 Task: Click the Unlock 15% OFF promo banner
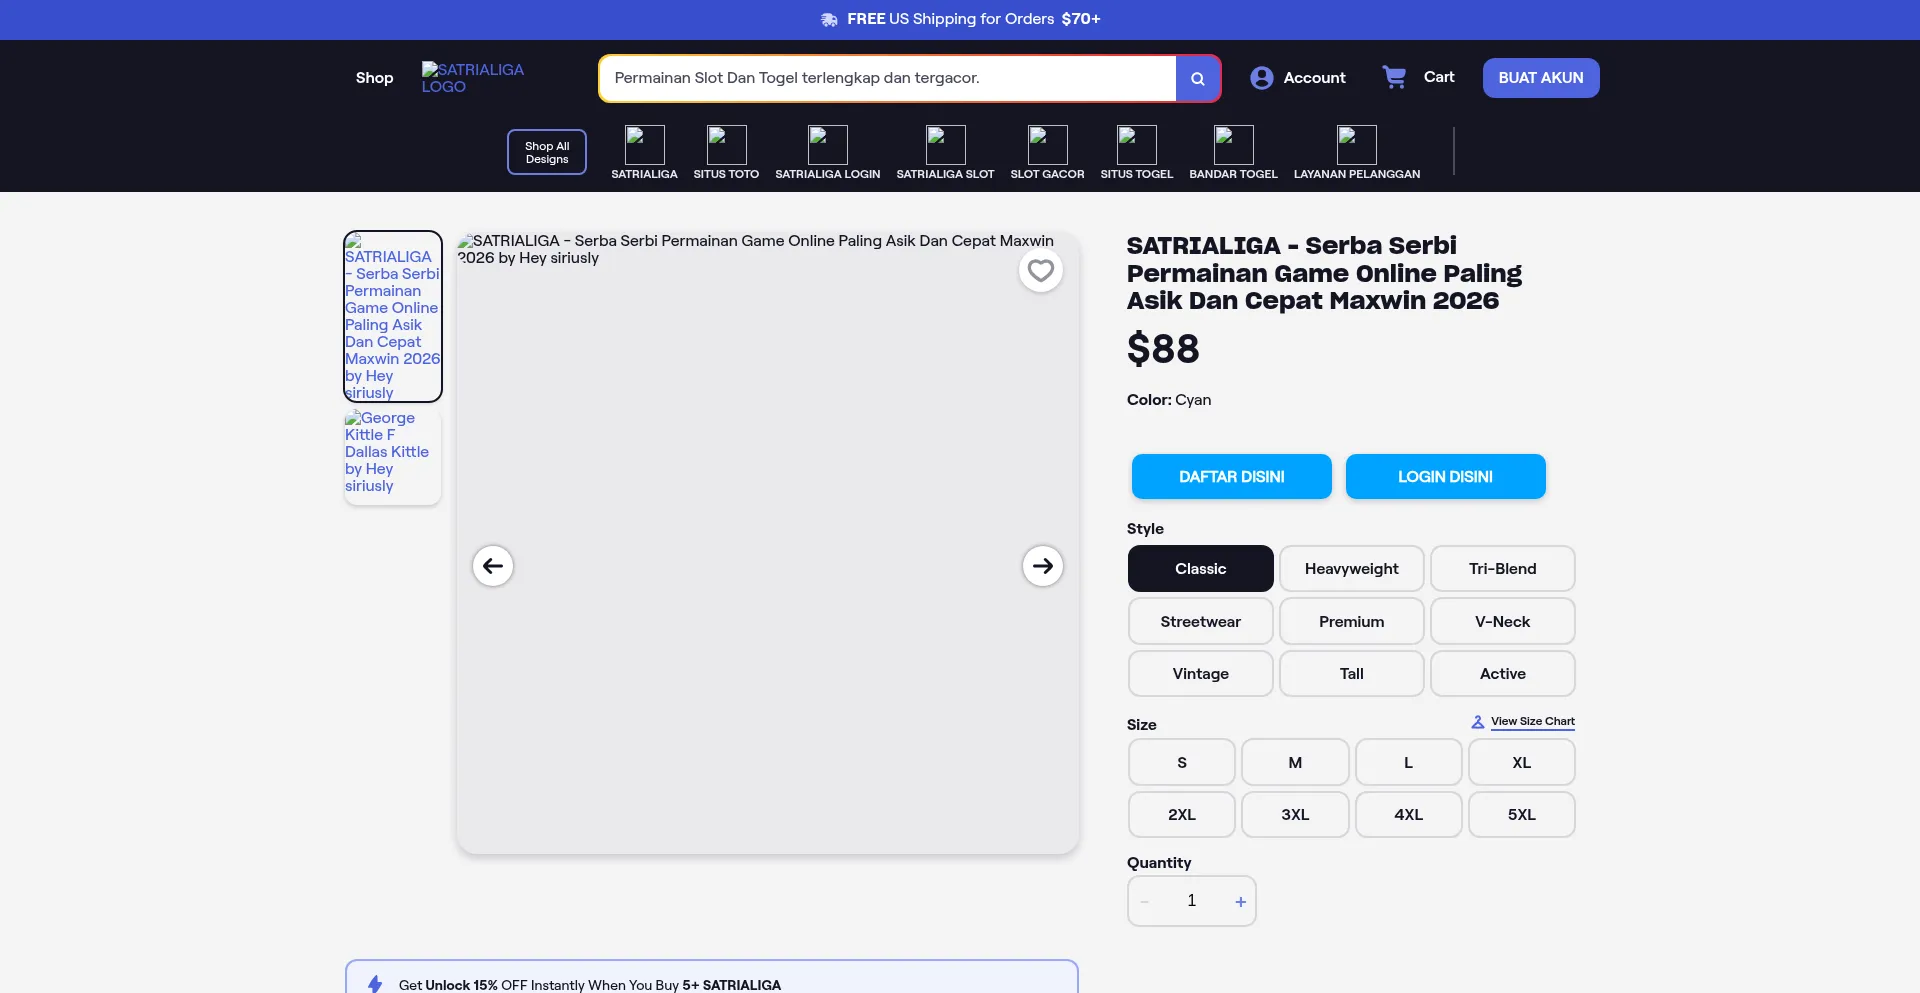click(x=712, y=977)
